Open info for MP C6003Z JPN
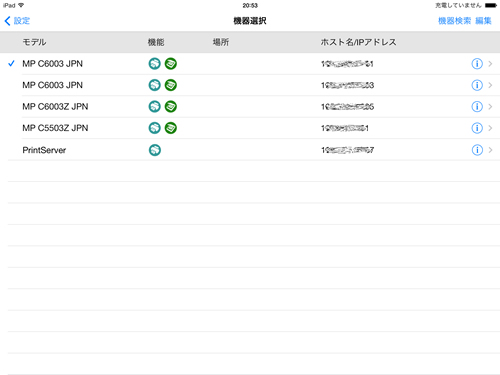The height and width of the screenshot is (375, 500). pyautogui.click(x=477, y=107)
